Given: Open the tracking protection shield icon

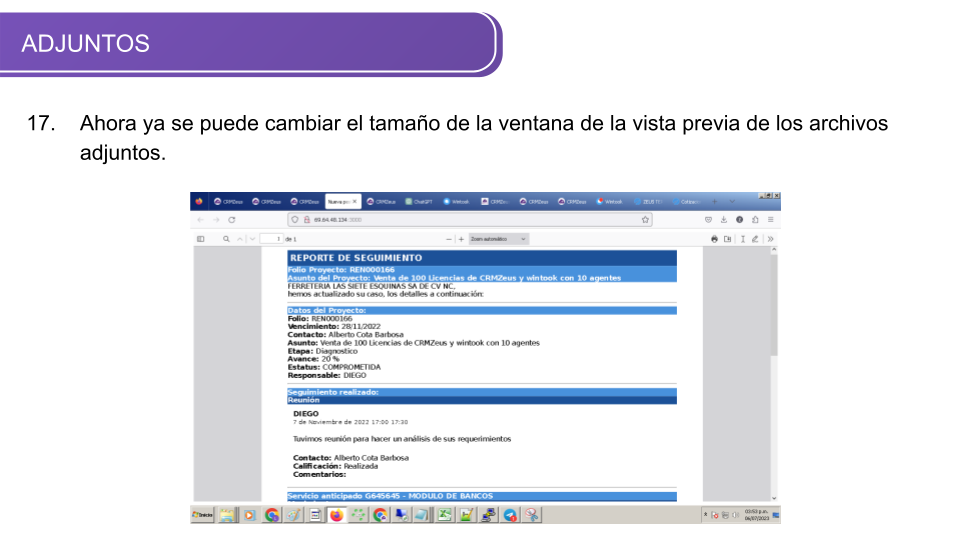Looking at the screenshot, I should tap(295, 220).
